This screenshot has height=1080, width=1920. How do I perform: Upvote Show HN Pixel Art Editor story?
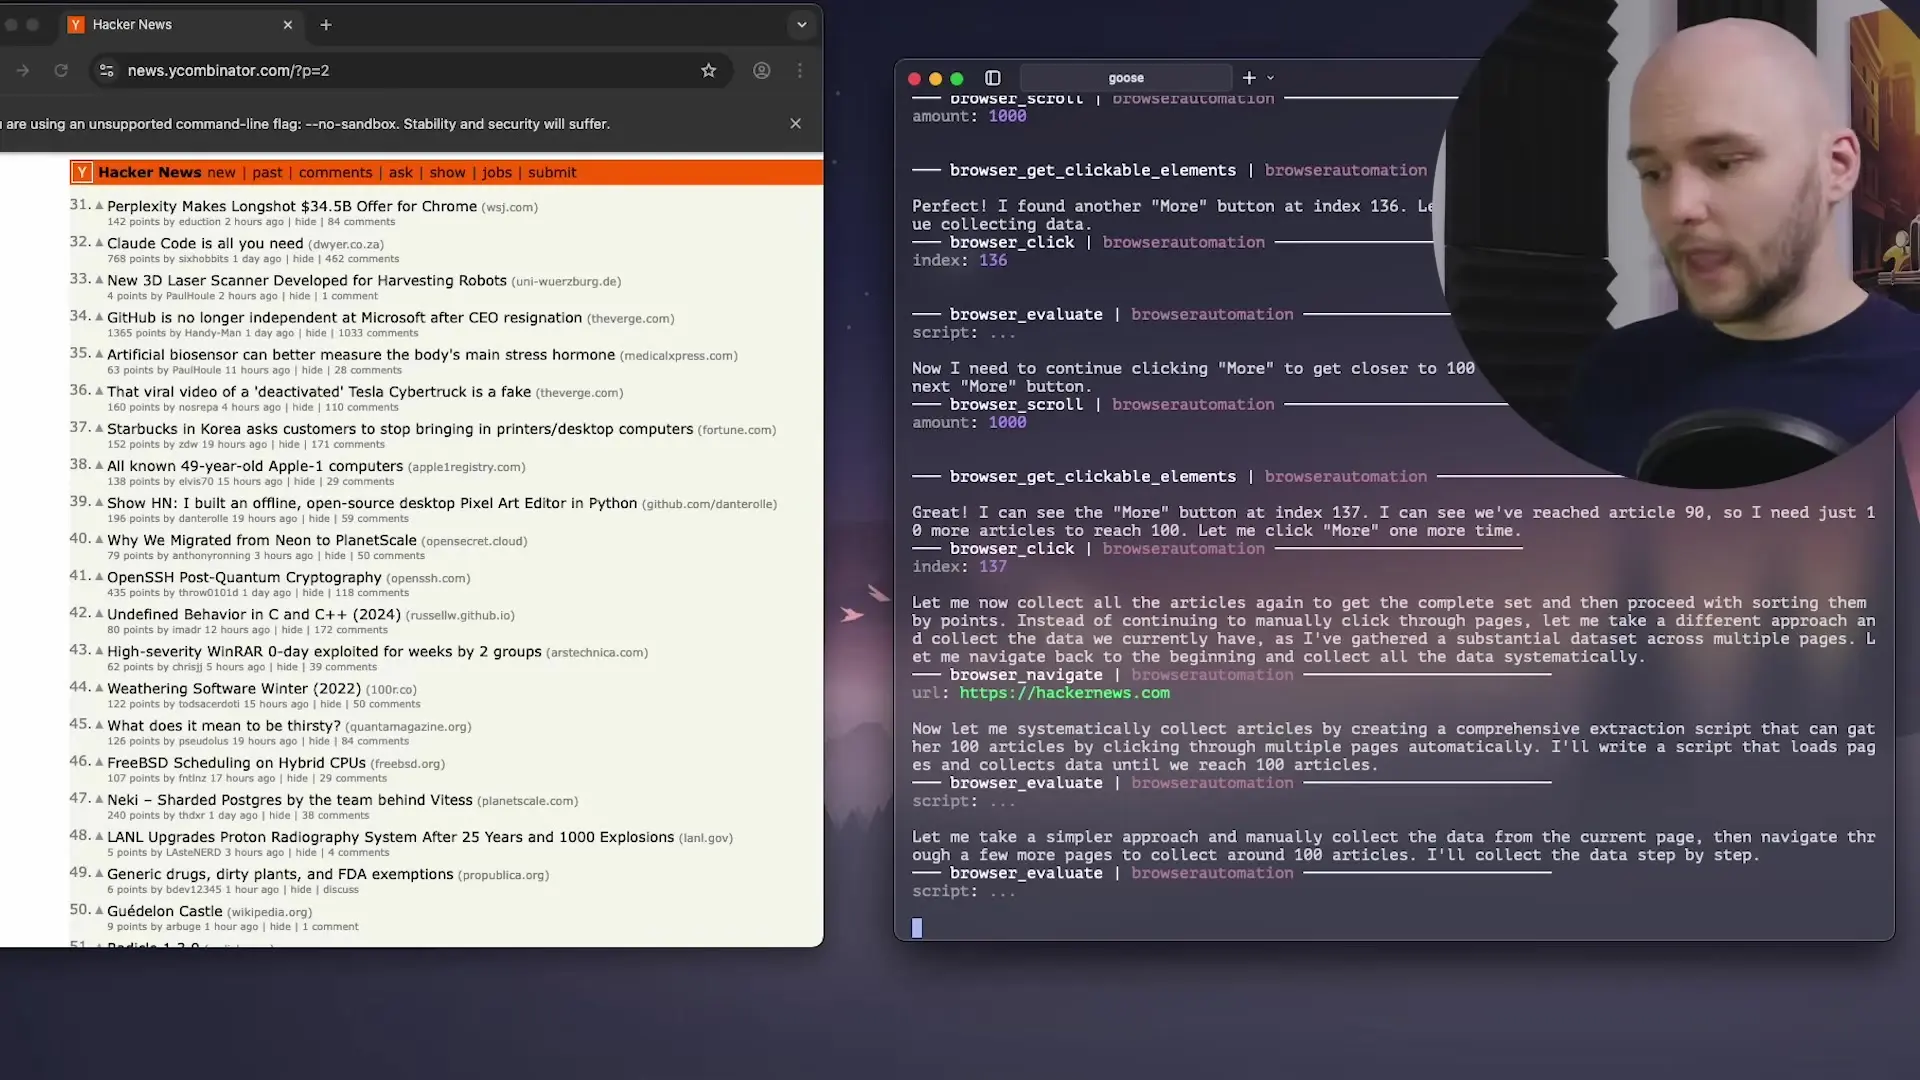click(x=99, y=502)
